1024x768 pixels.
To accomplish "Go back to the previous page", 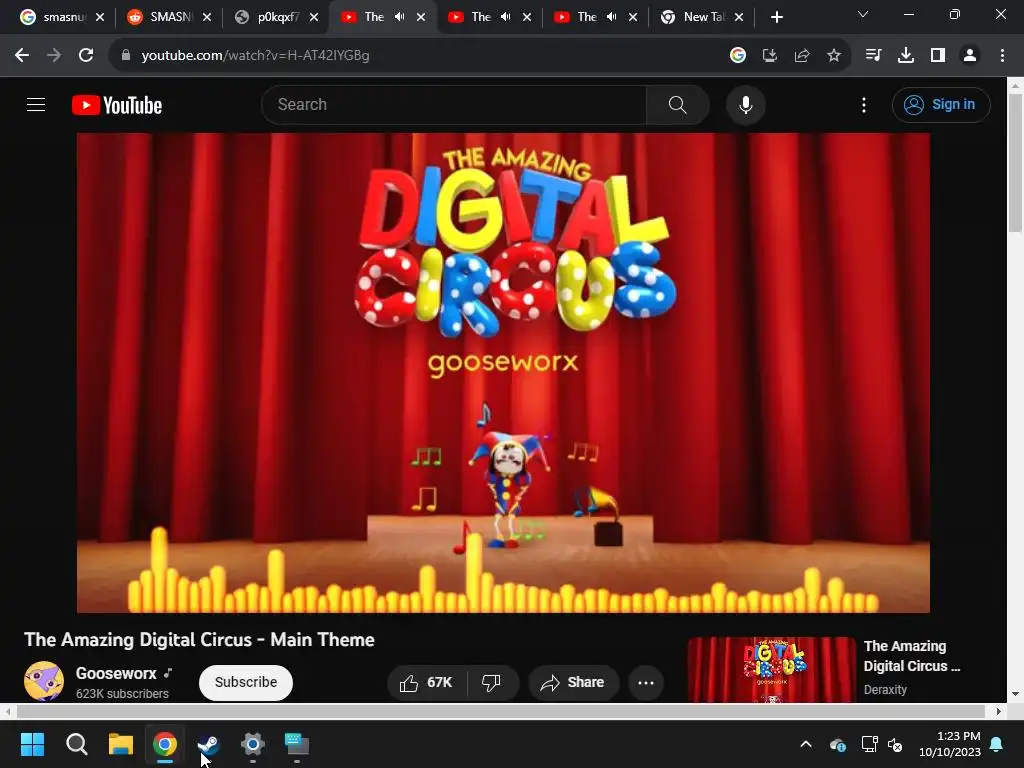I will pos(22,56).
